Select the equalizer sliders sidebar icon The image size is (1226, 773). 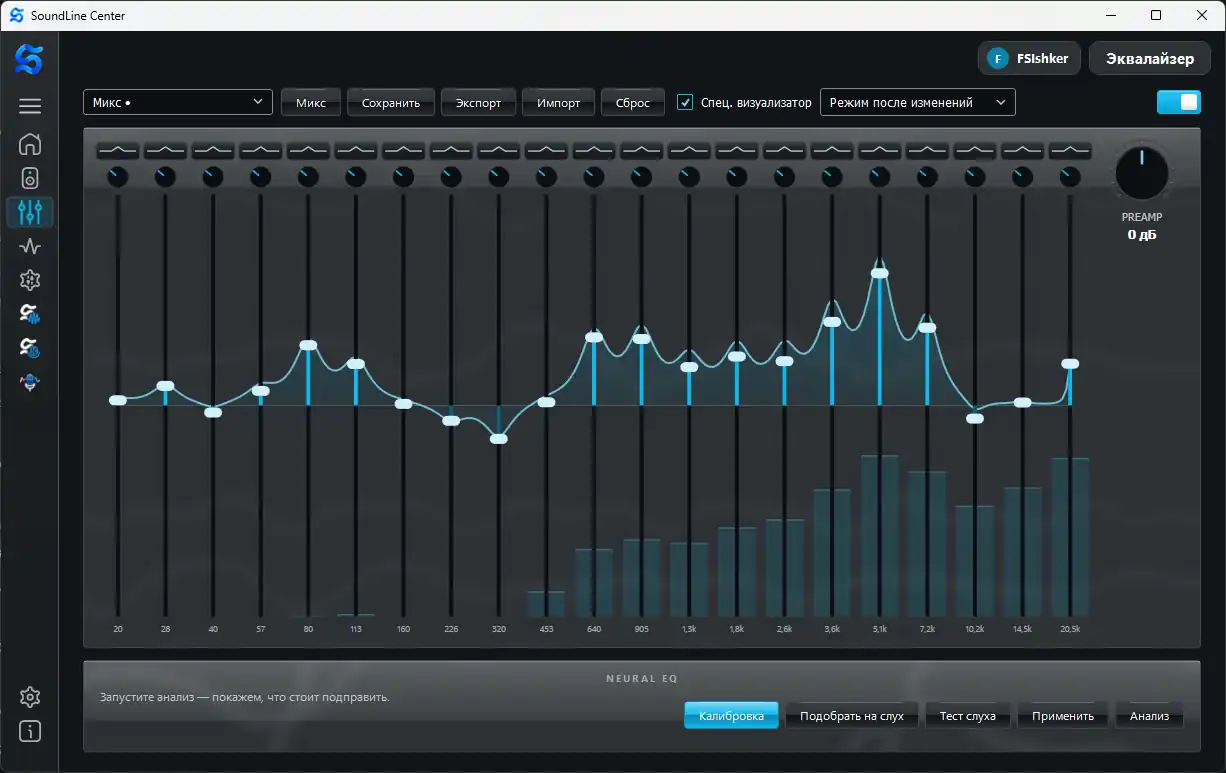pos(30,212)
